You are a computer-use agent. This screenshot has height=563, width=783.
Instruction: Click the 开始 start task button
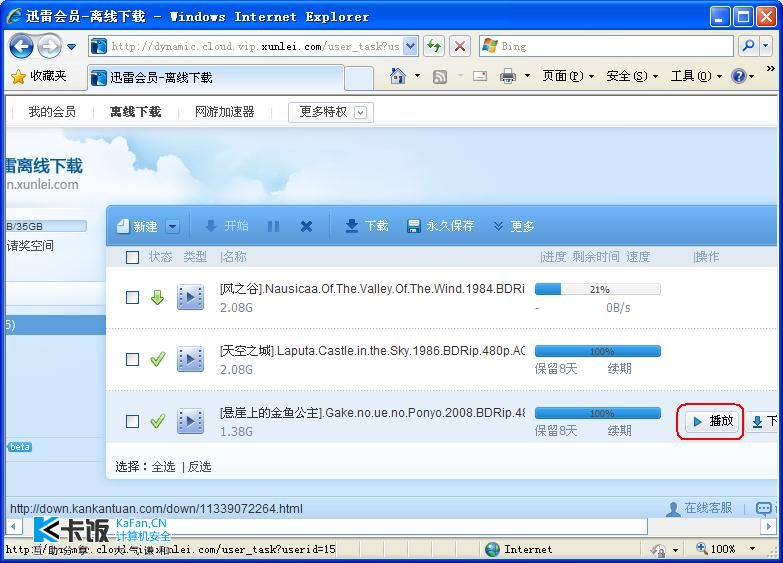coord(227,226)
